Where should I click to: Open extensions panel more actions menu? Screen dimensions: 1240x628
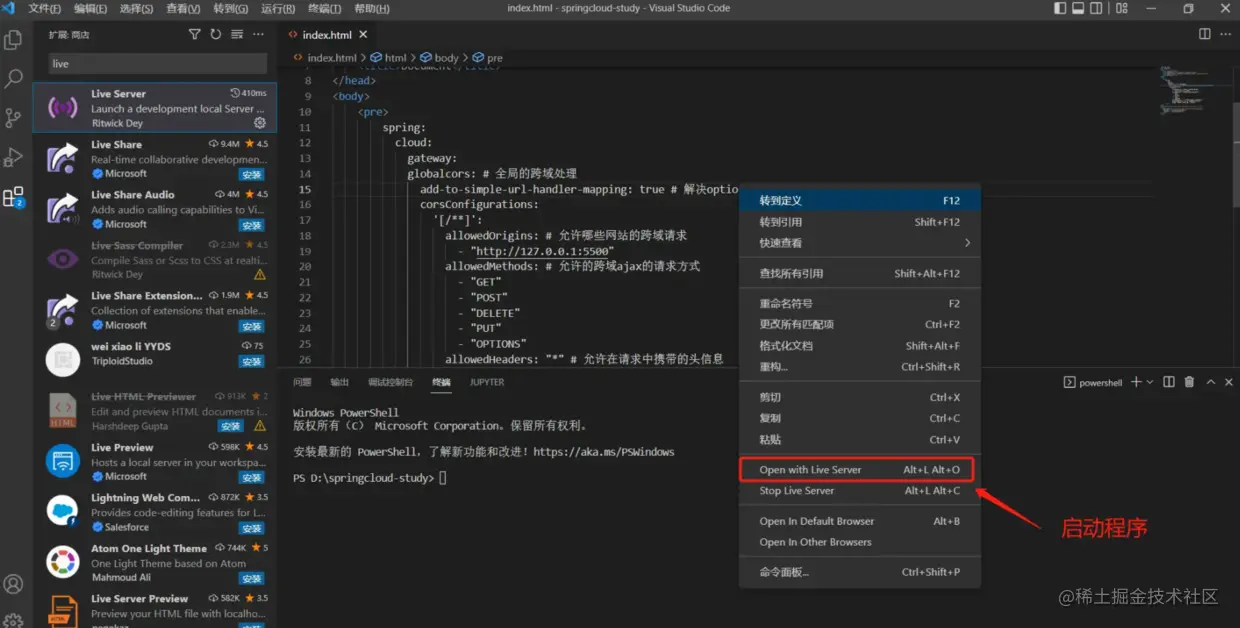point(258,34)
